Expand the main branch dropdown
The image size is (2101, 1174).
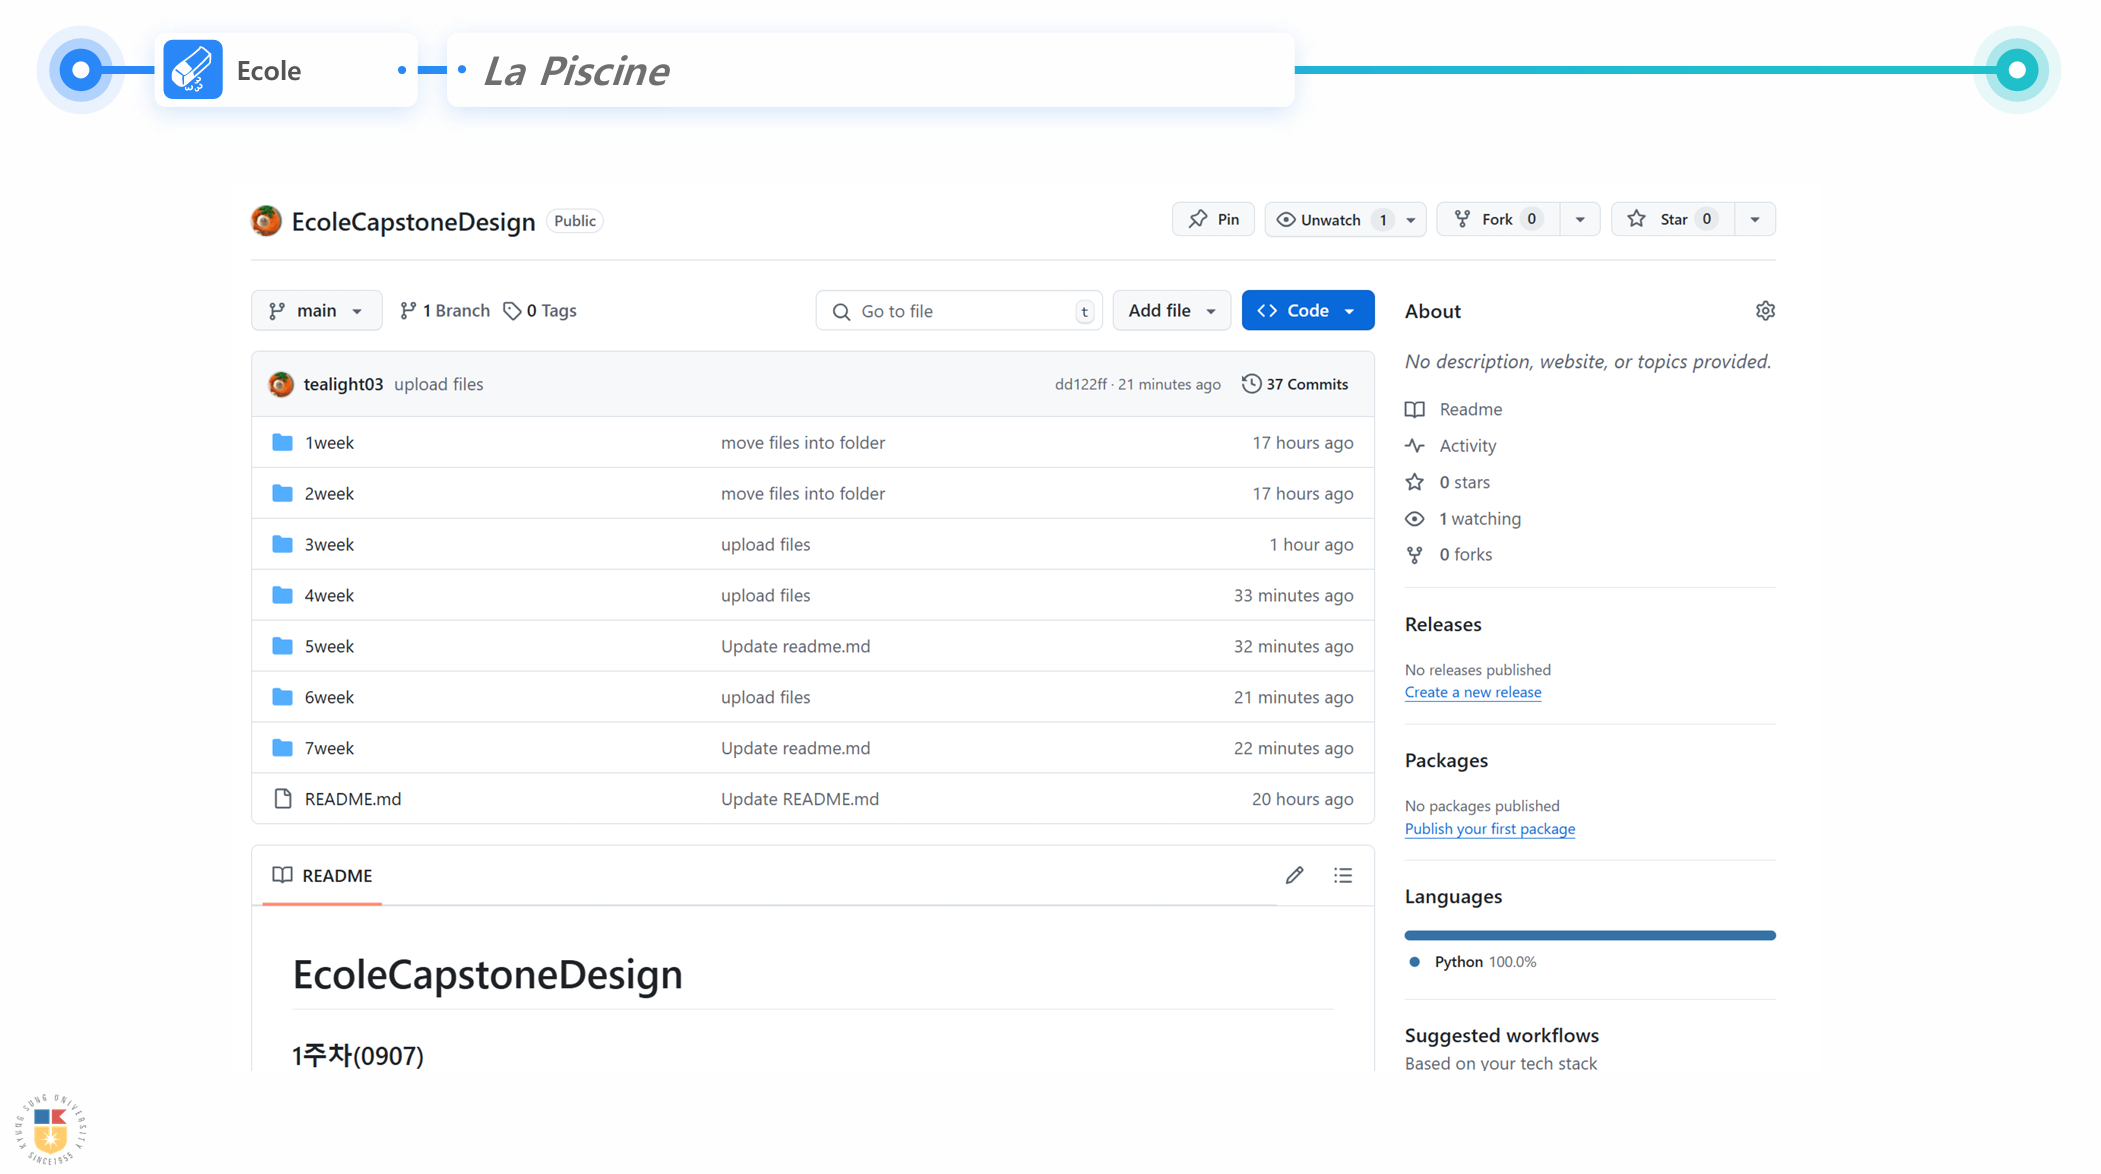(x=316, y=311)
